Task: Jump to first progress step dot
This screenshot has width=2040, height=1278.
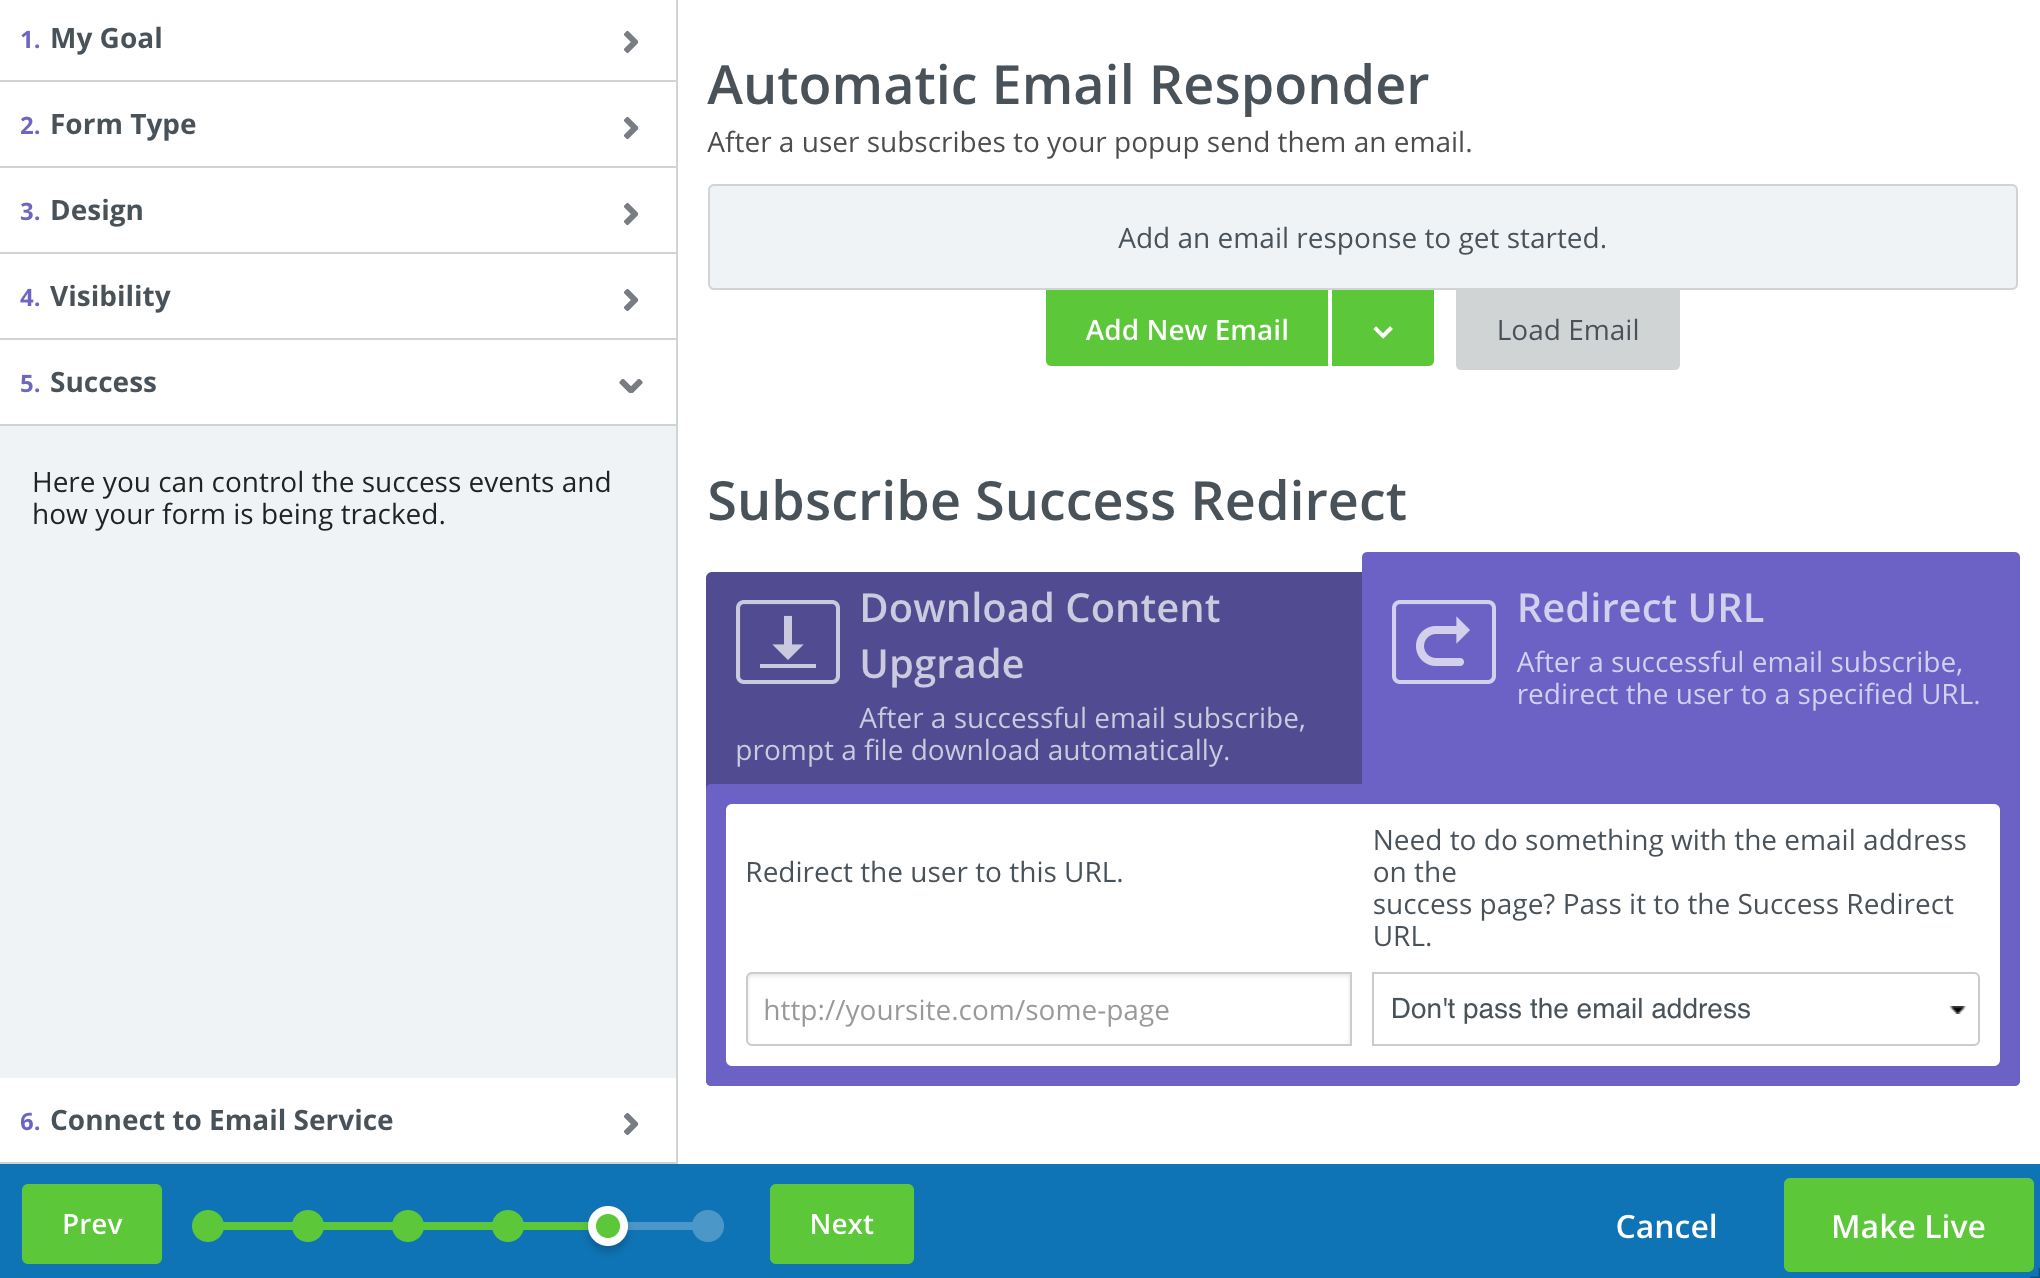Action: click(208, 1226)
